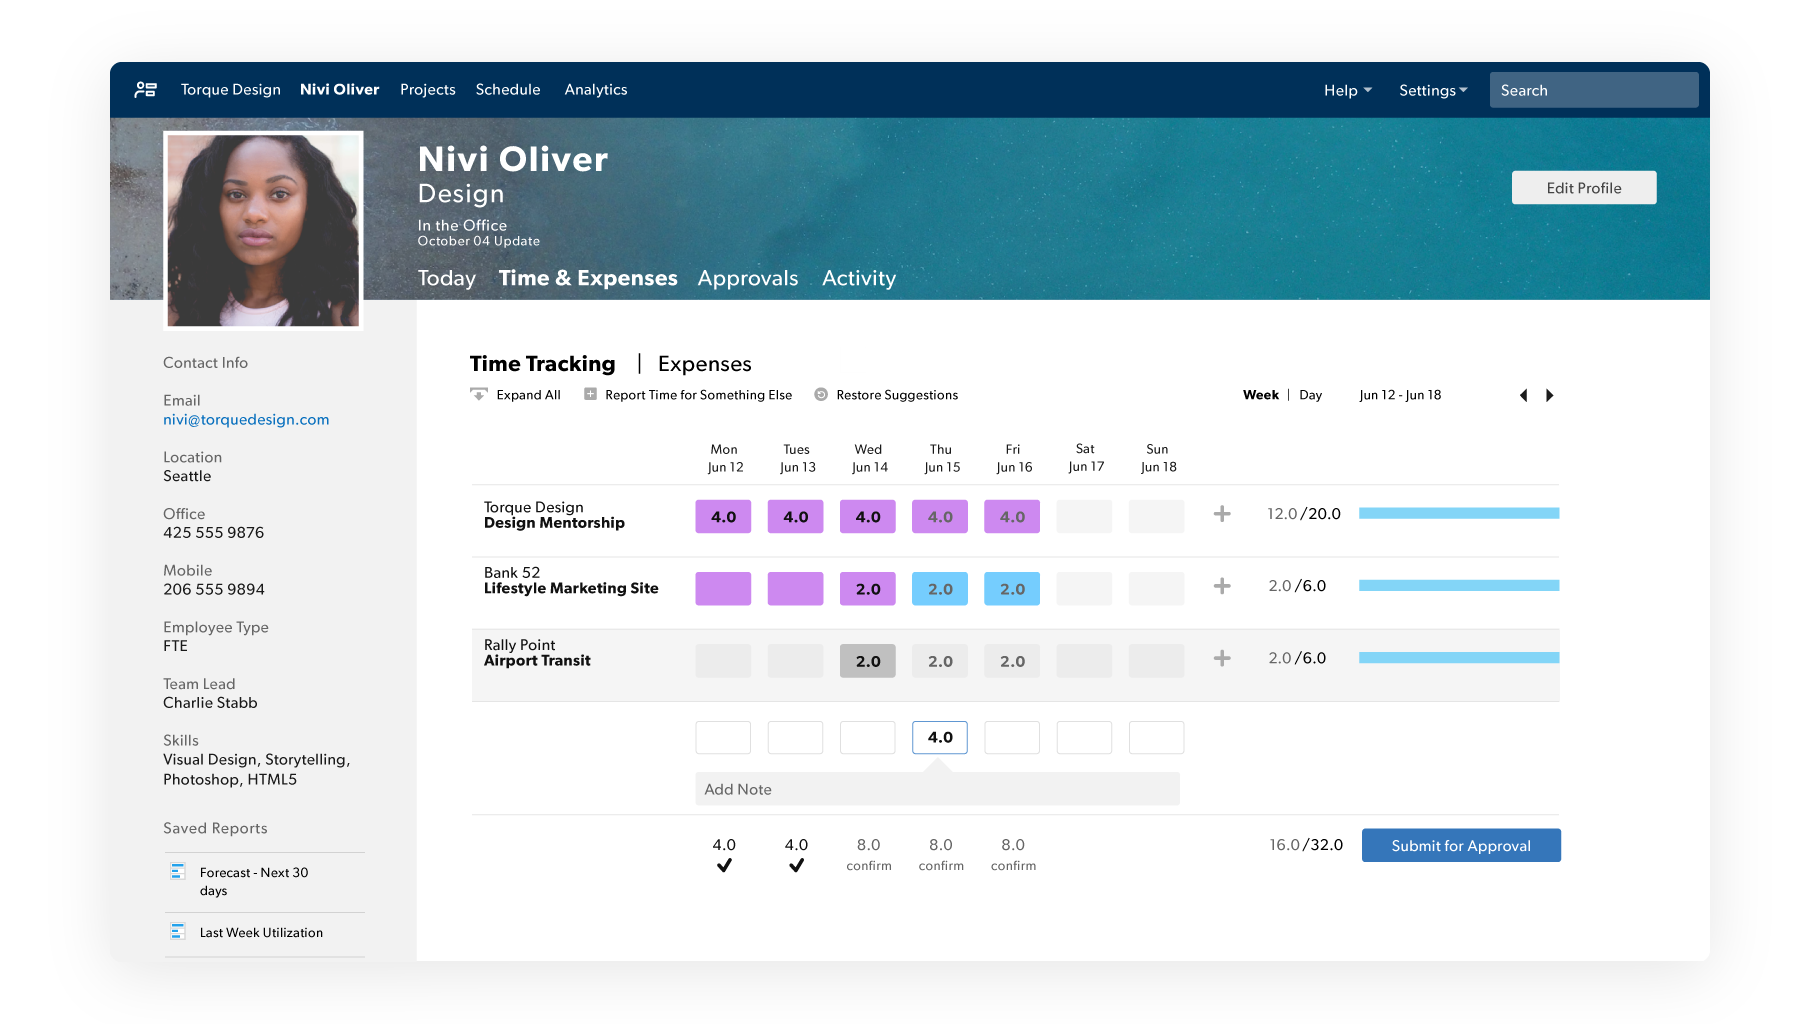Click the report icon beside Forecast - Next 30 days
Image resolution: width=1820 pixels, height=1024 pixels.
coord(178,872)
